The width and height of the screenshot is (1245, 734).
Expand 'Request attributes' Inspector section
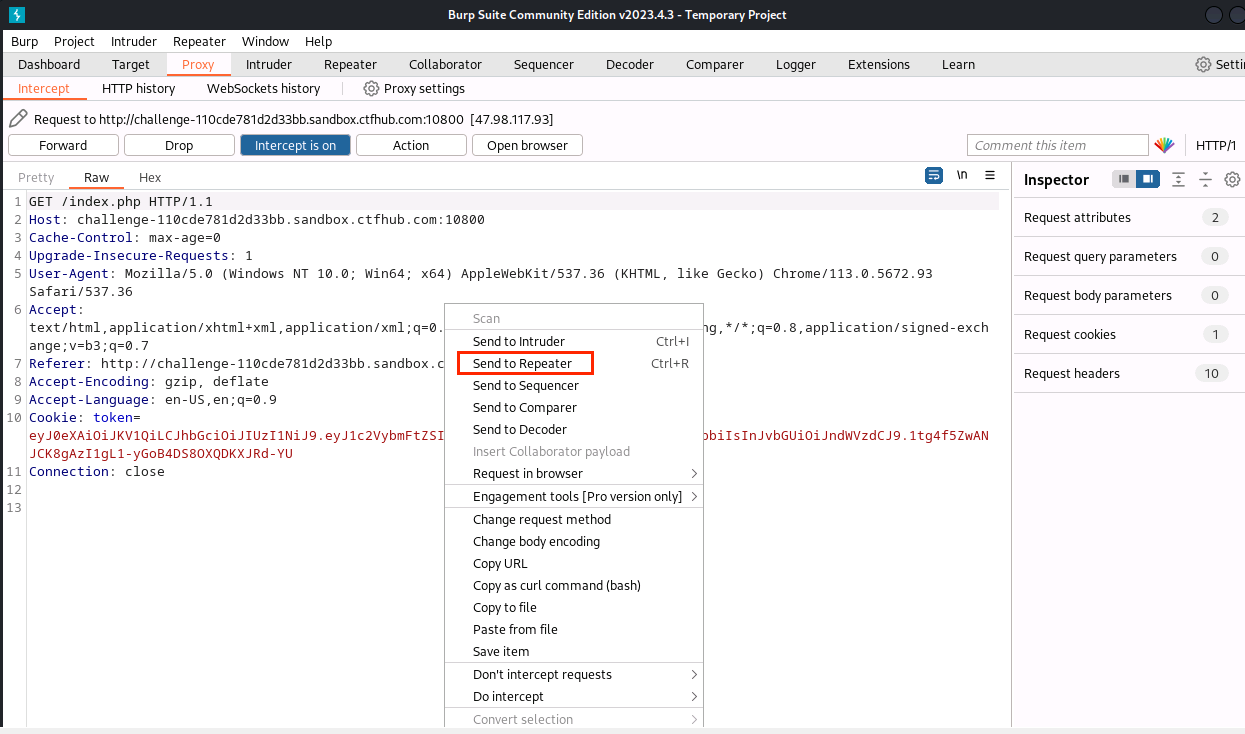click(1129, 217)
